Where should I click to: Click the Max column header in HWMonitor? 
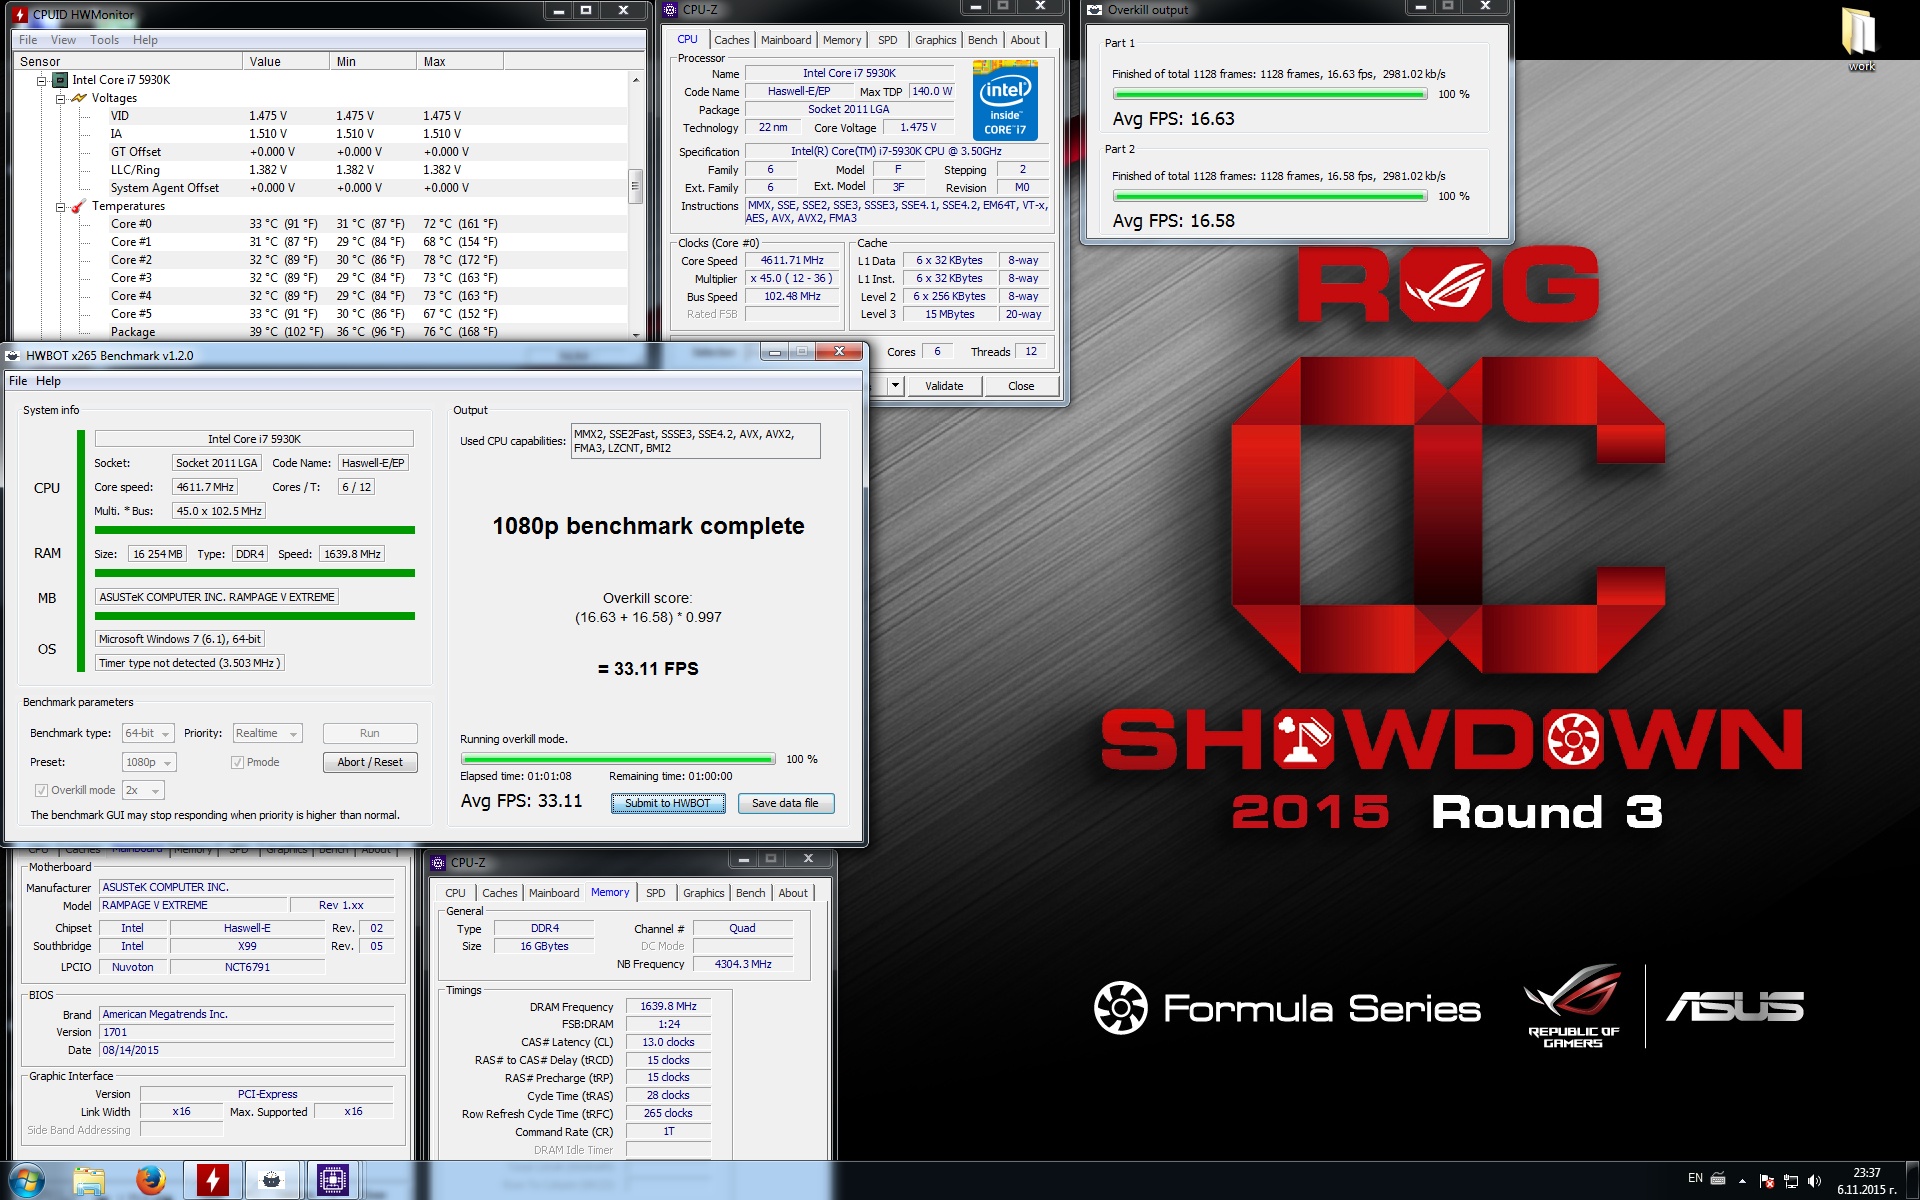(x=460, y=62)
